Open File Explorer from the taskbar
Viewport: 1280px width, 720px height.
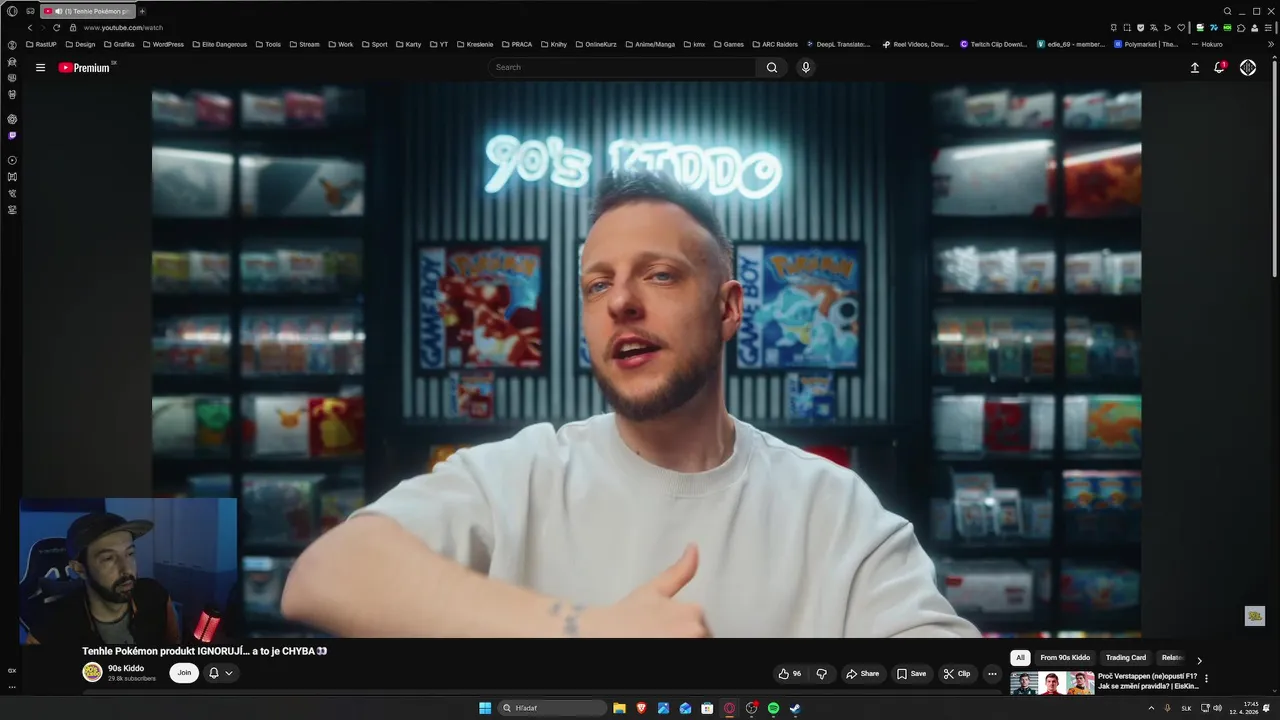pyautogui.click(x=619, y=708)
